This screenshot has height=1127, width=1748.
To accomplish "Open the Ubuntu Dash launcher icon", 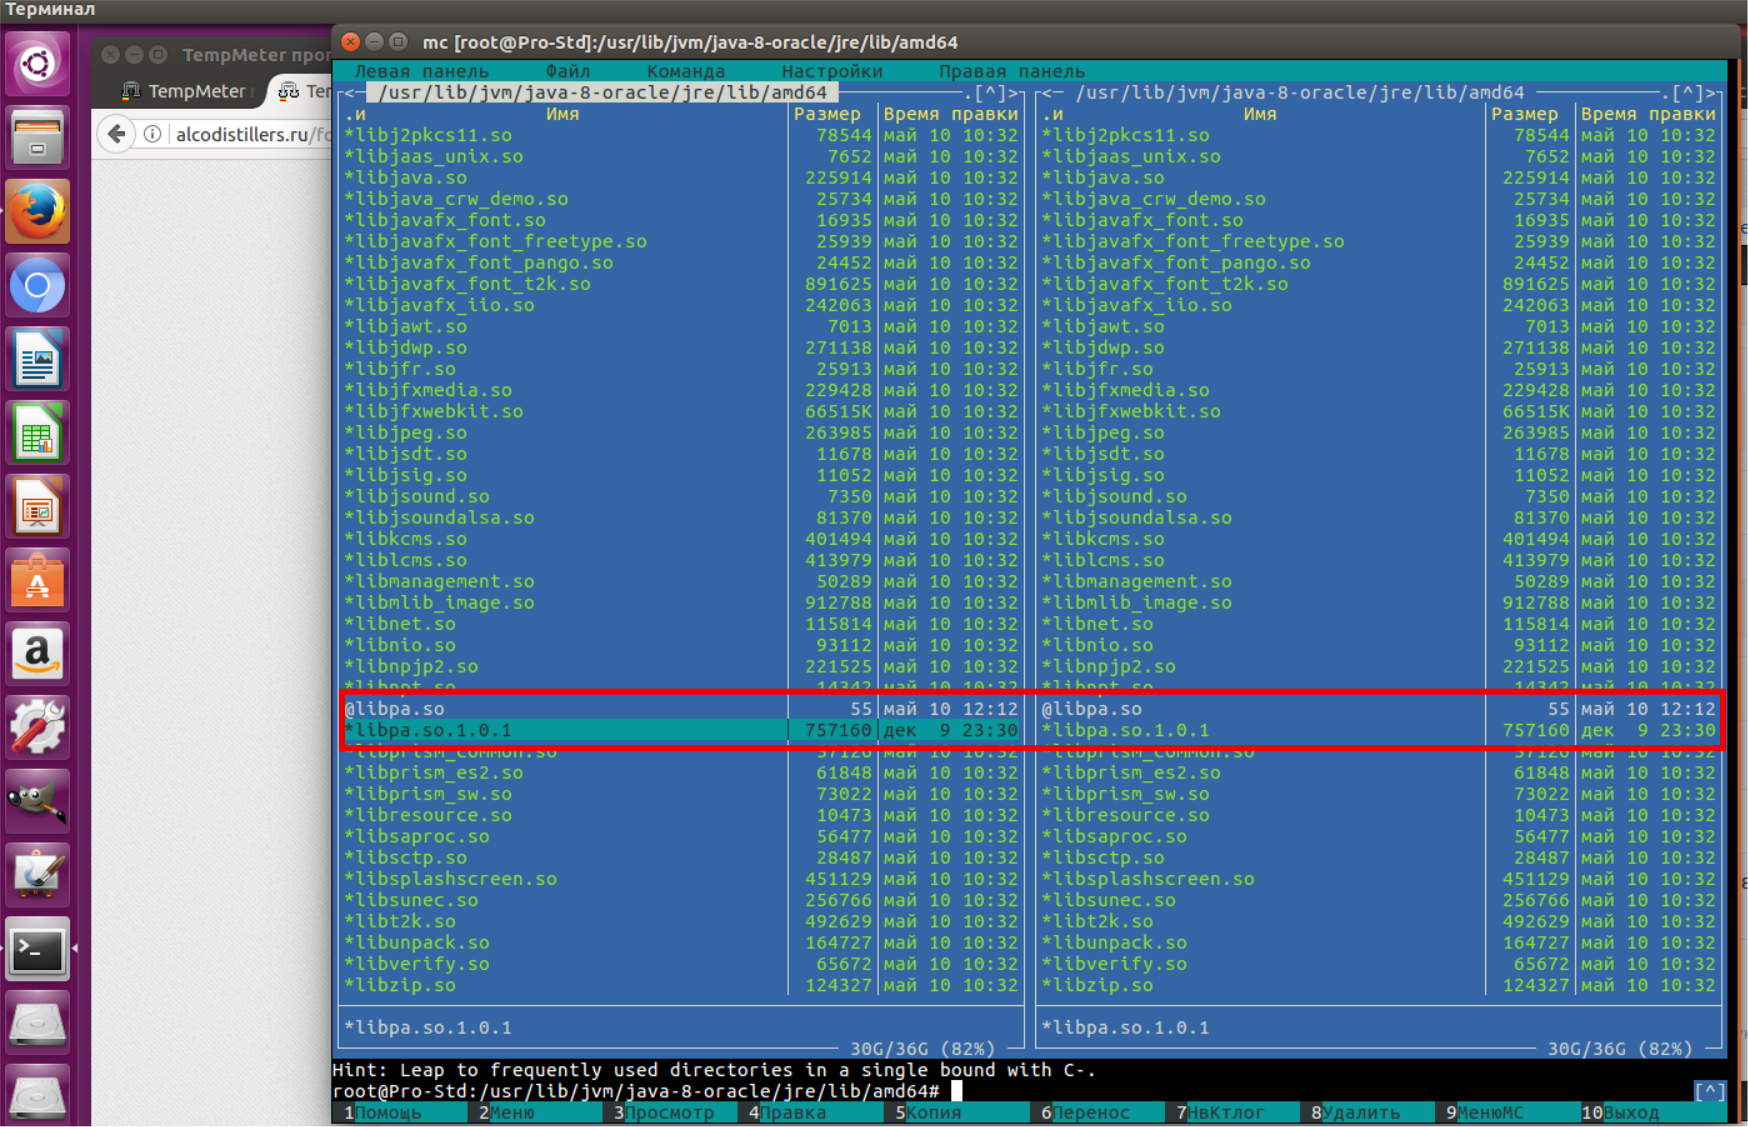I will pyautogui.click(x=37, y=64).
